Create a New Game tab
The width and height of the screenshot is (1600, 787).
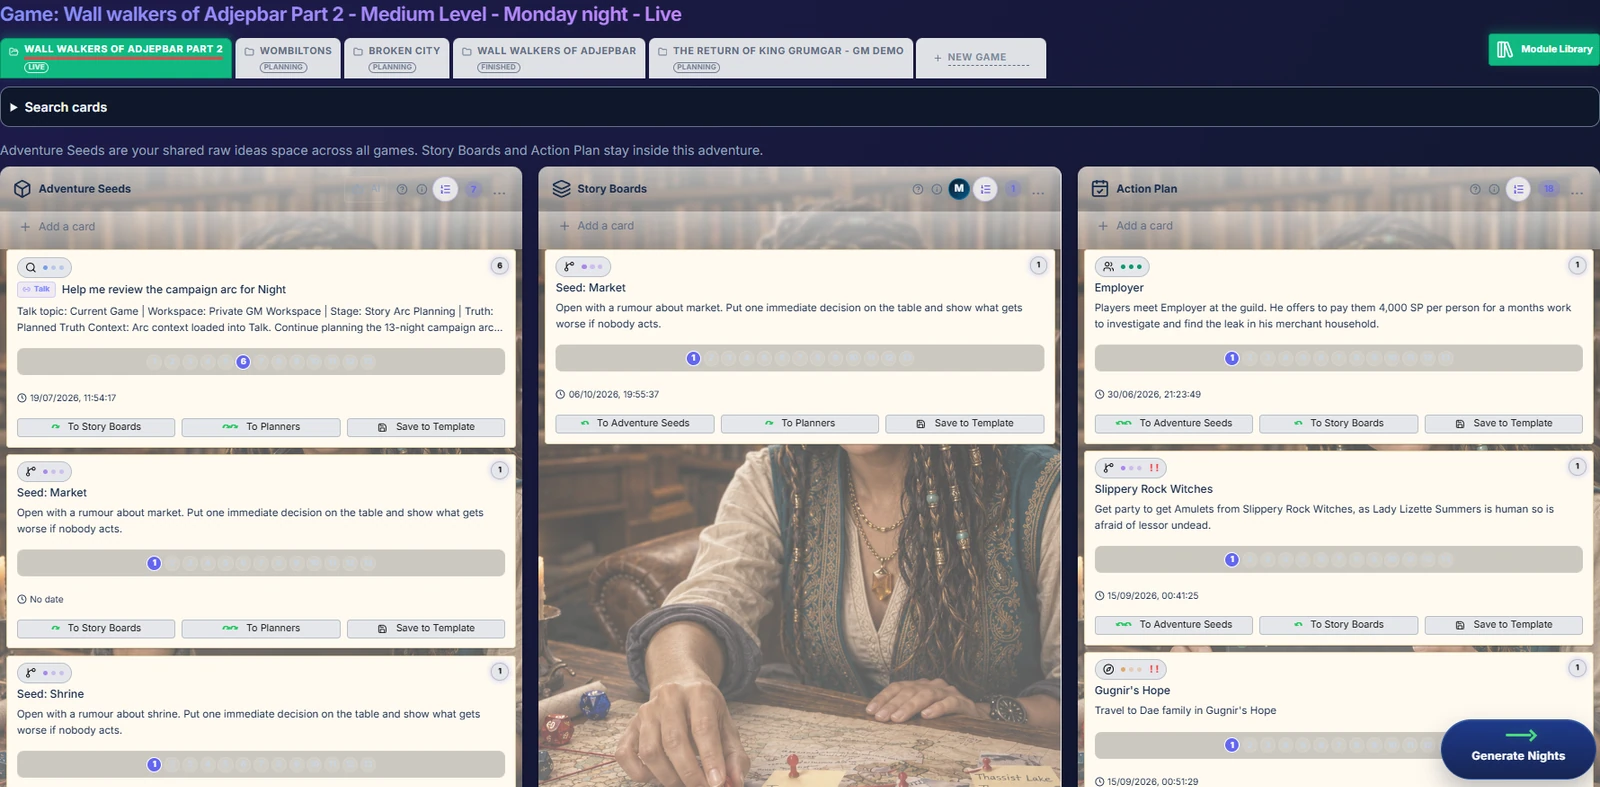point(981,58)
